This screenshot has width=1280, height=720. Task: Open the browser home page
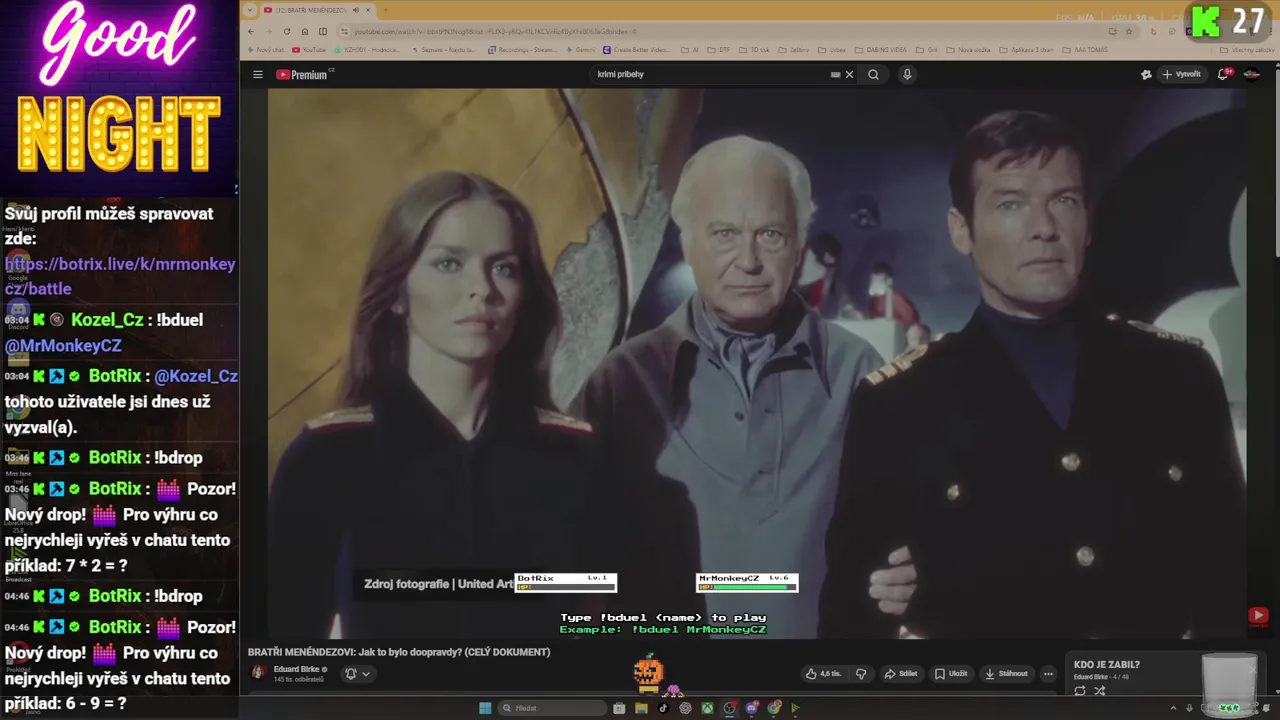[x=305, y=31]
